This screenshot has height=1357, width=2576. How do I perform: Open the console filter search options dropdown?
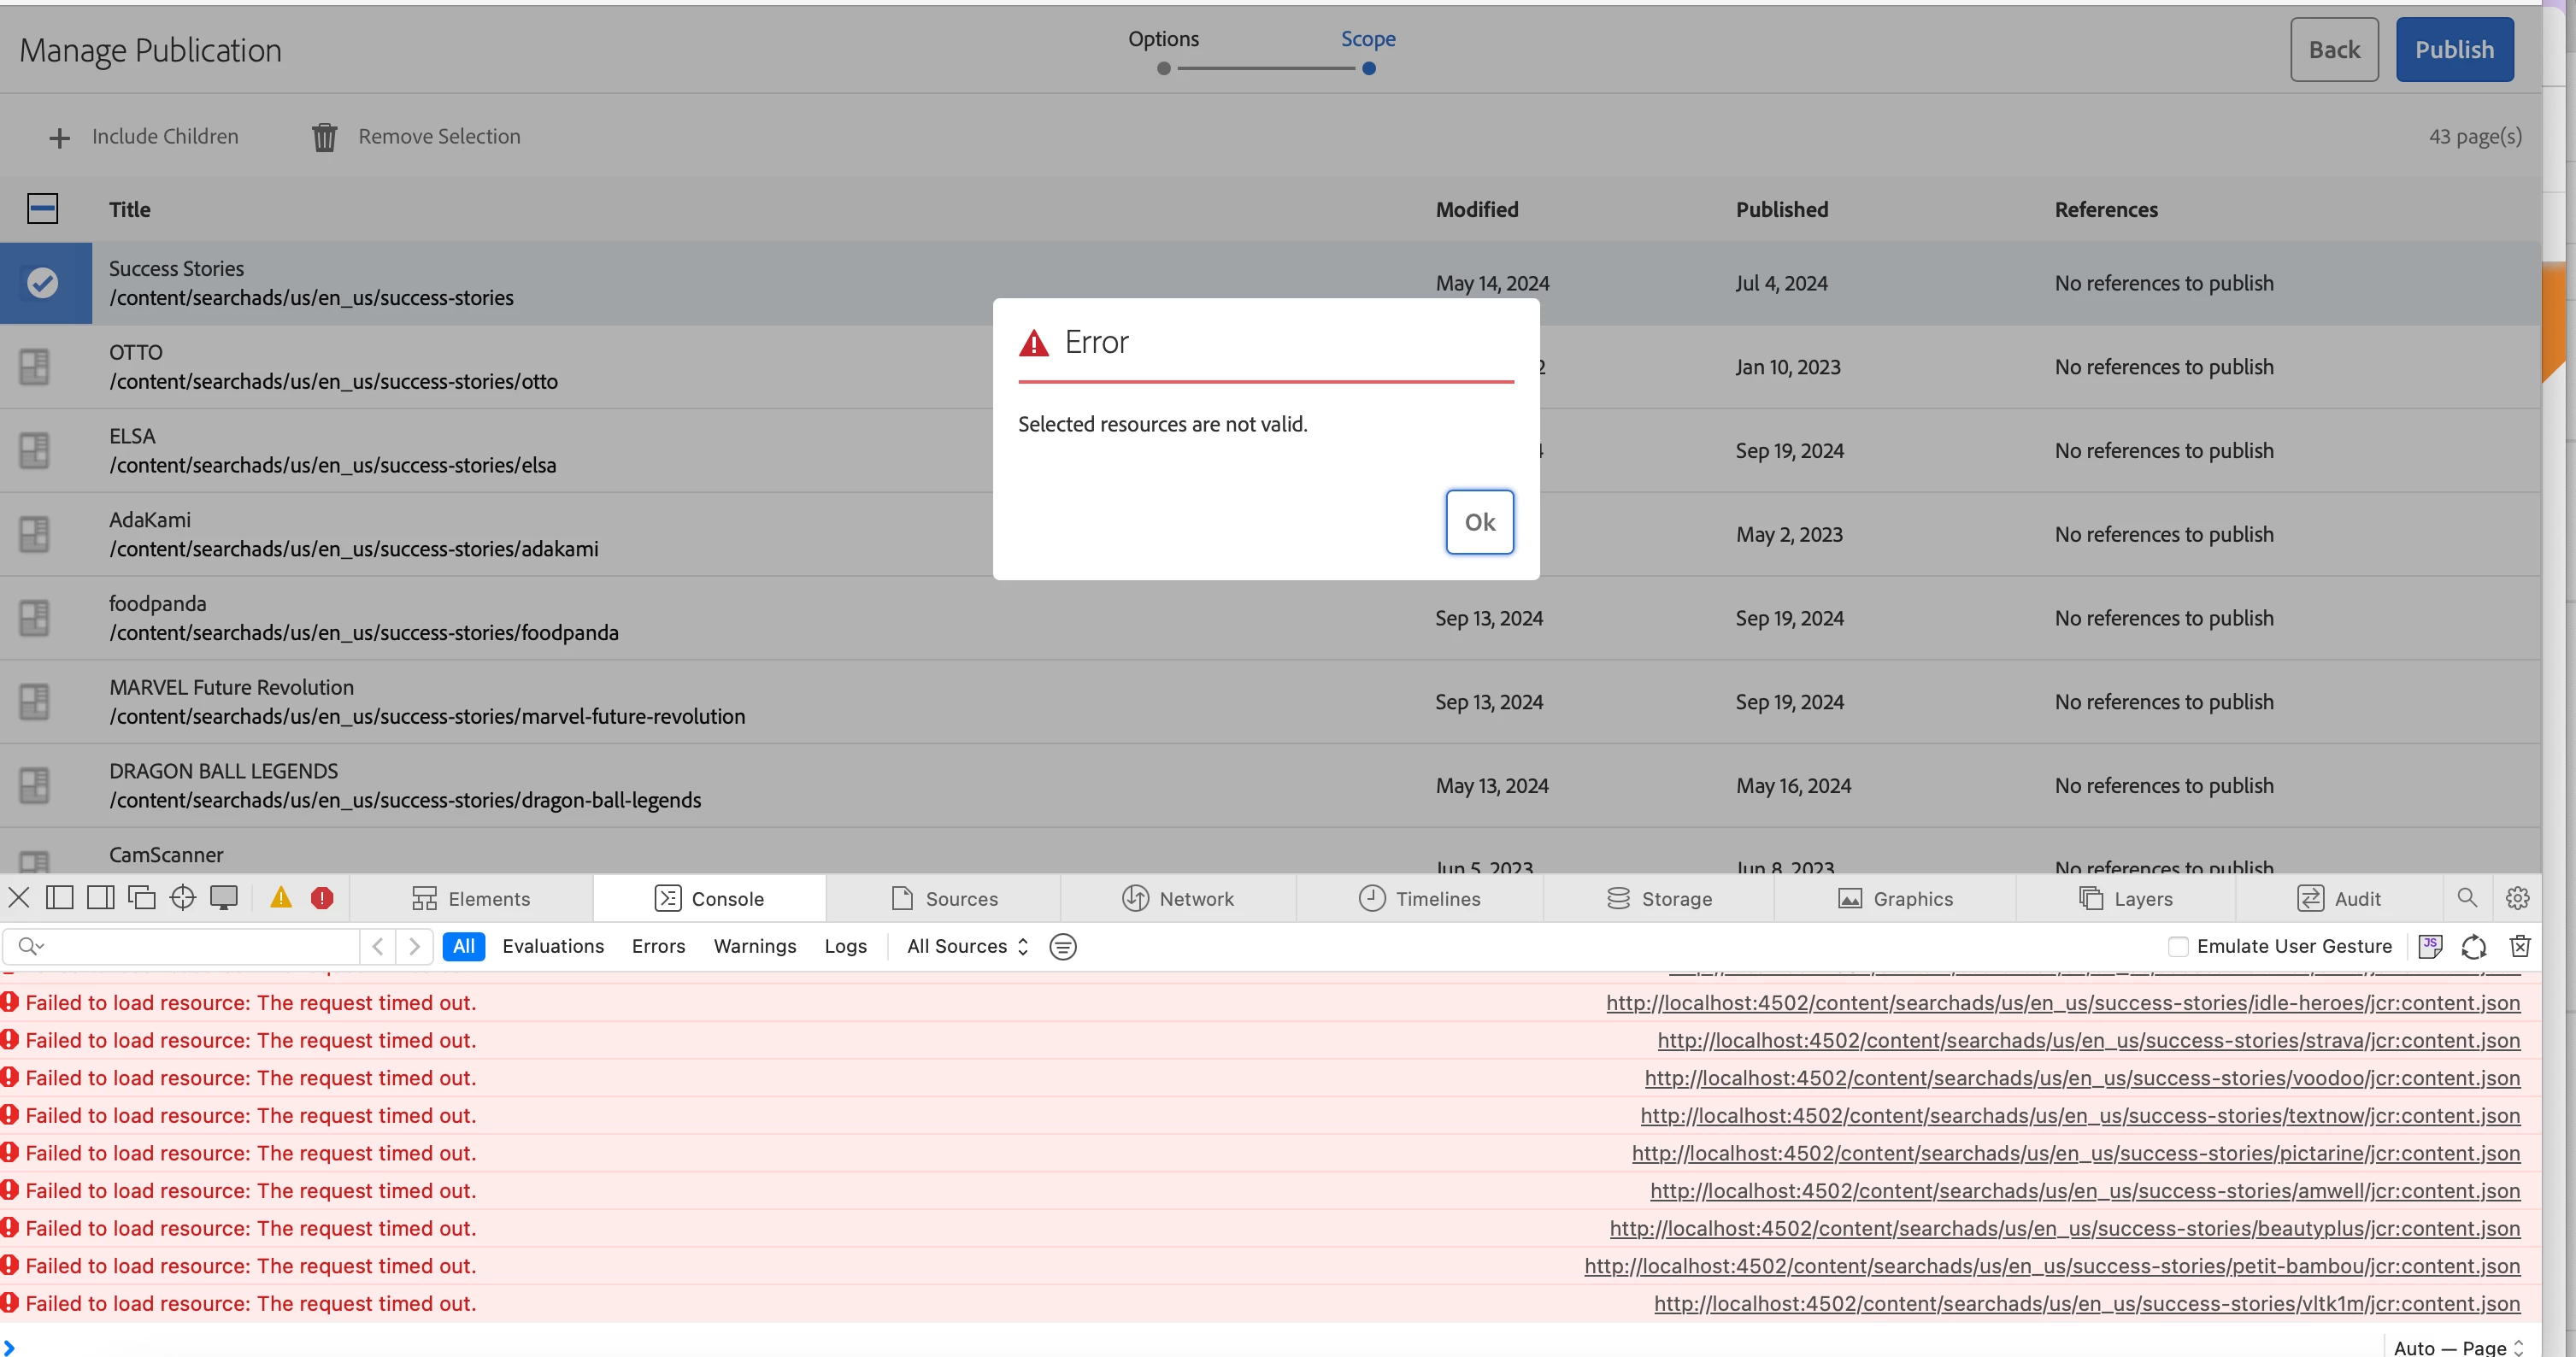[31, 946]
